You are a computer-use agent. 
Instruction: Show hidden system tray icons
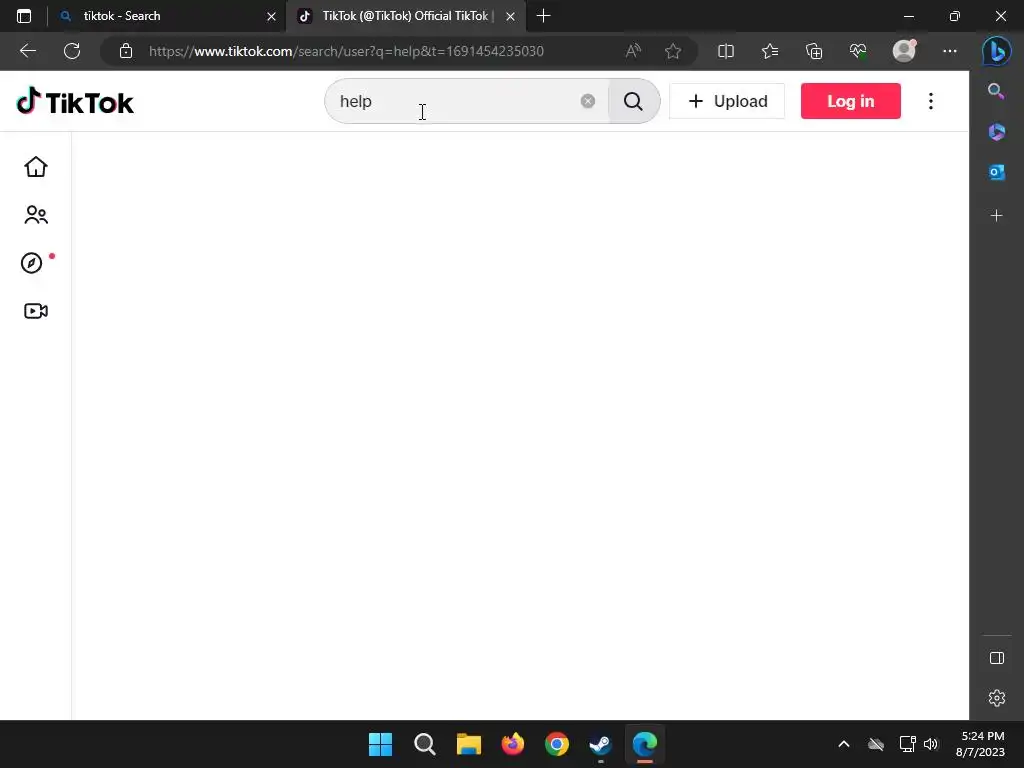(844, 744)
